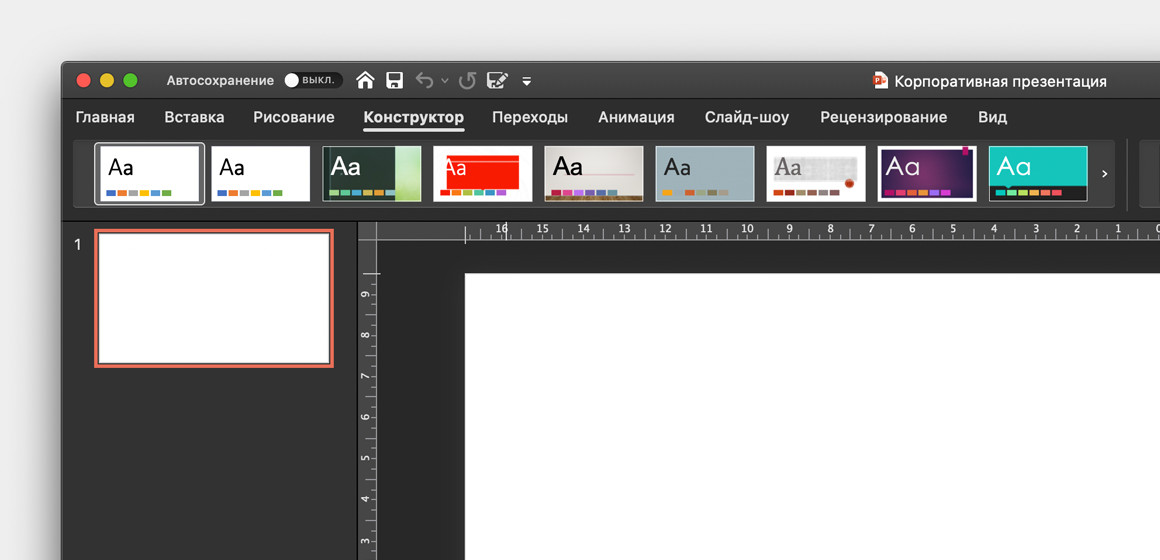The image size is (1160, 560).
Task: Open the Customize Quick Access Toolbar dropdown
Action: [527, 81]
